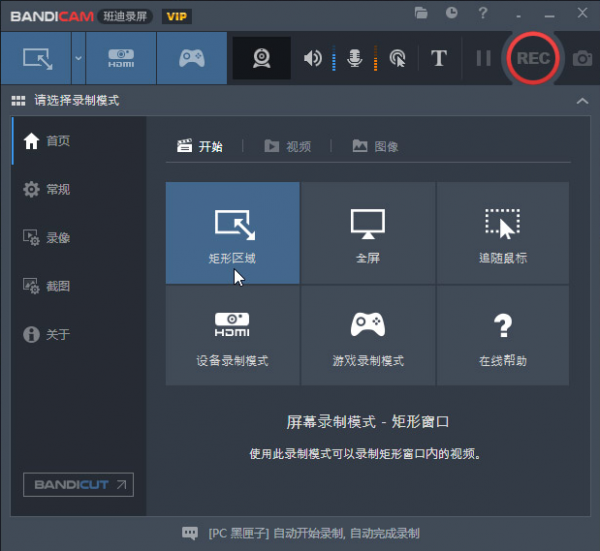
Task: Select the 全屏 fullscreen recording tile
Action: (367, 233)
